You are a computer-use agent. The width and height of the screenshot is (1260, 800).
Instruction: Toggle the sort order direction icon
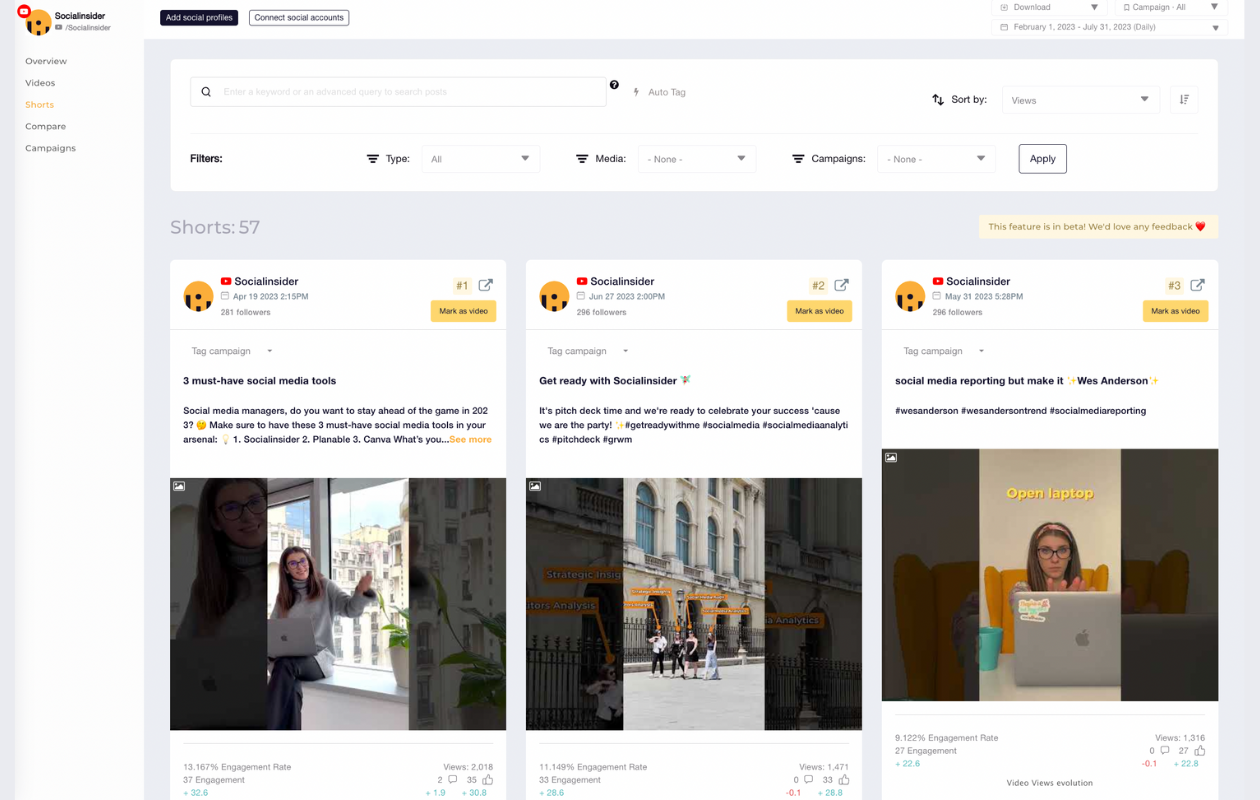click(x=1184, y=99)
